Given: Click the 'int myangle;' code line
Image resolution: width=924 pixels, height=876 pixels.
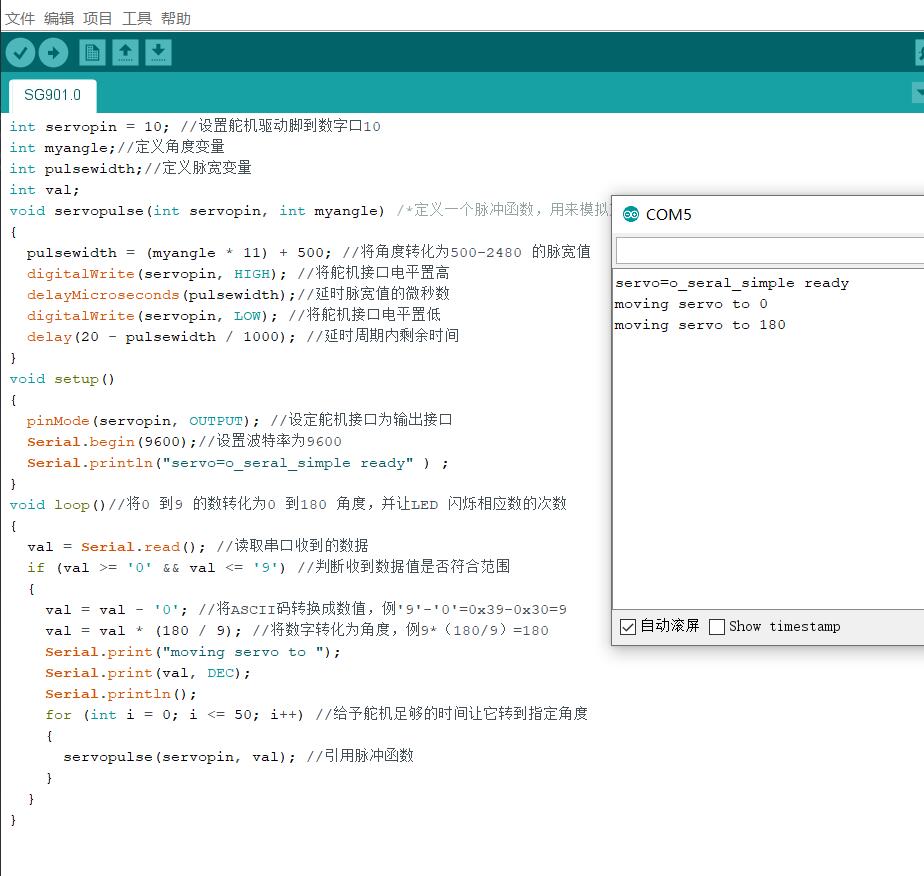Looking at the screenshot, I should click(x=117, y=147).
